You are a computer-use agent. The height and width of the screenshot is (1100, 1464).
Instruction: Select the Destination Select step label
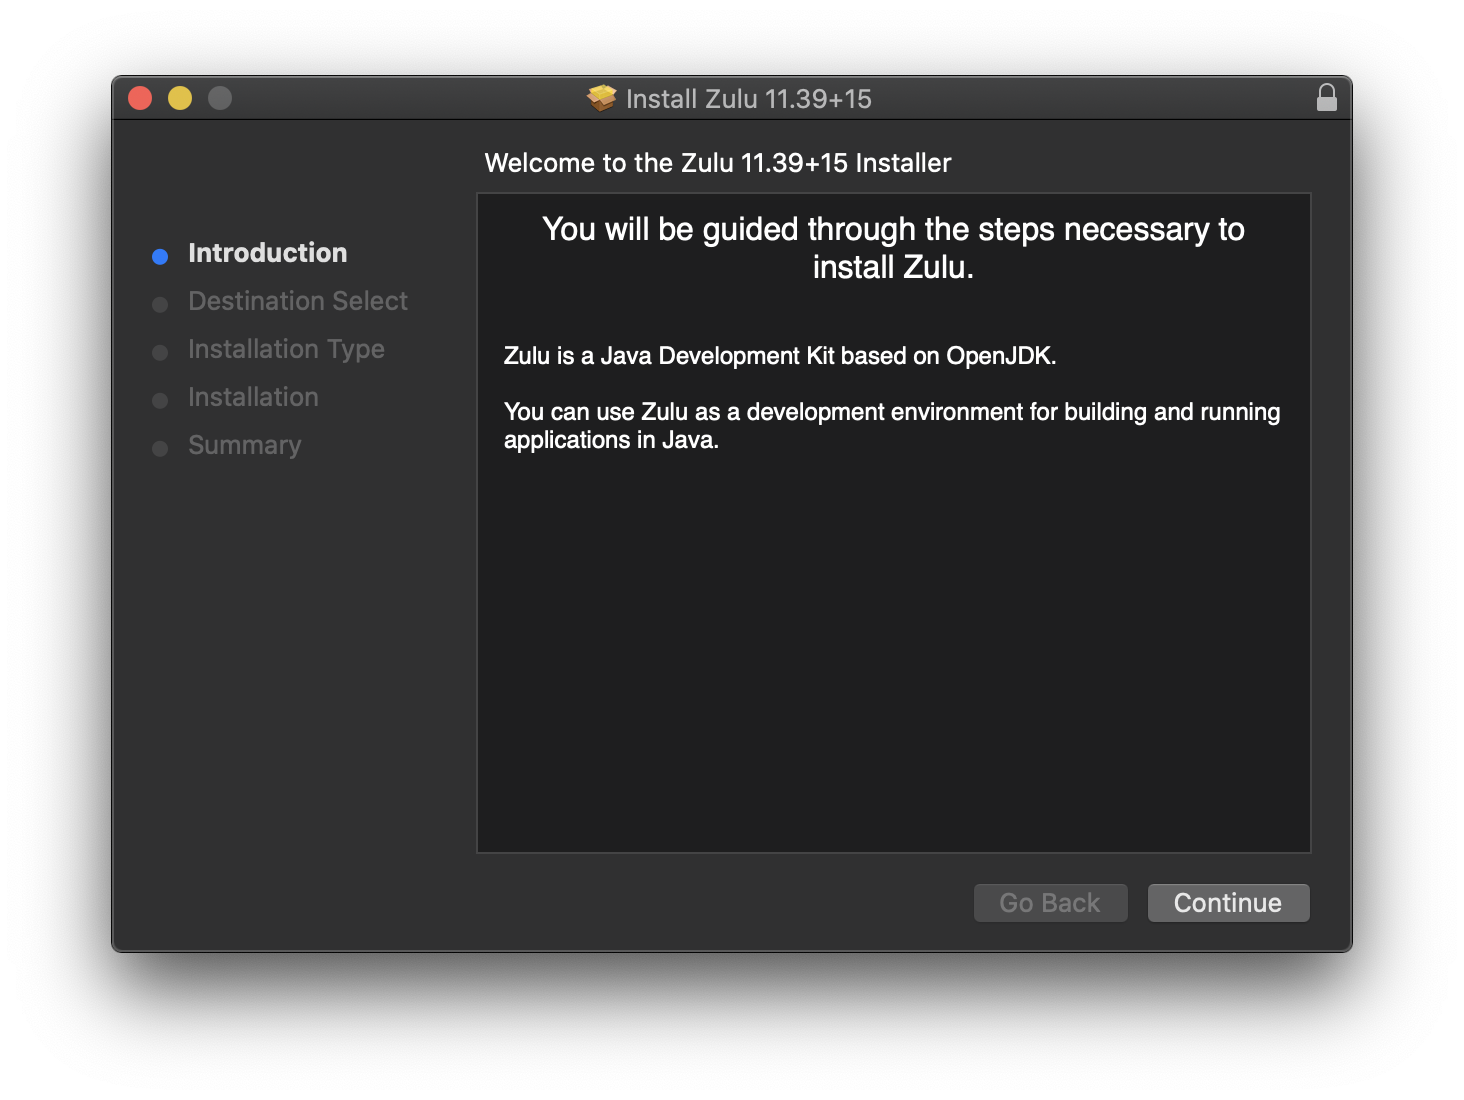(297, 301)
